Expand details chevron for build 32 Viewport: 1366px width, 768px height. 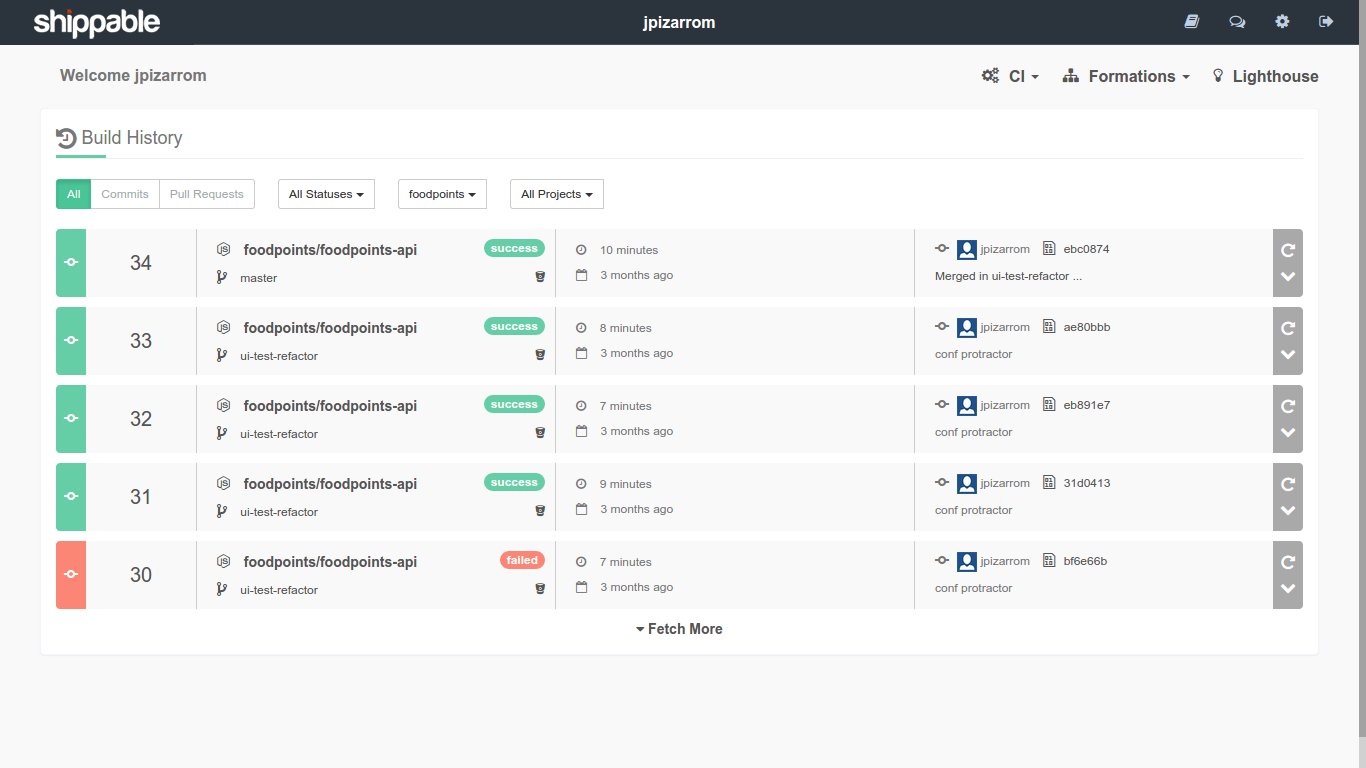coord(1288,433)
